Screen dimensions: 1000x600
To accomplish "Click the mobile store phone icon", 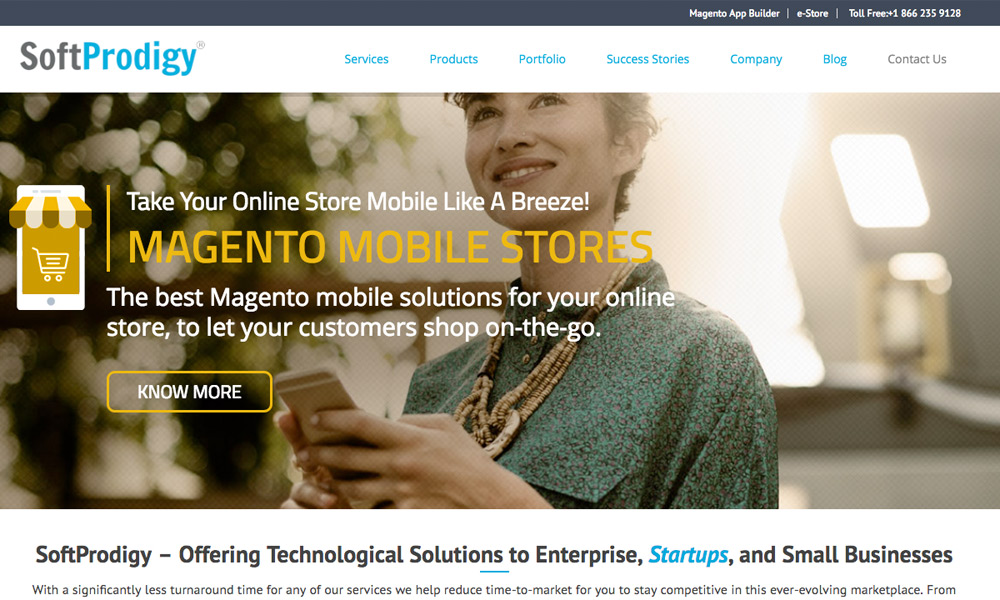I will point(50,247).
